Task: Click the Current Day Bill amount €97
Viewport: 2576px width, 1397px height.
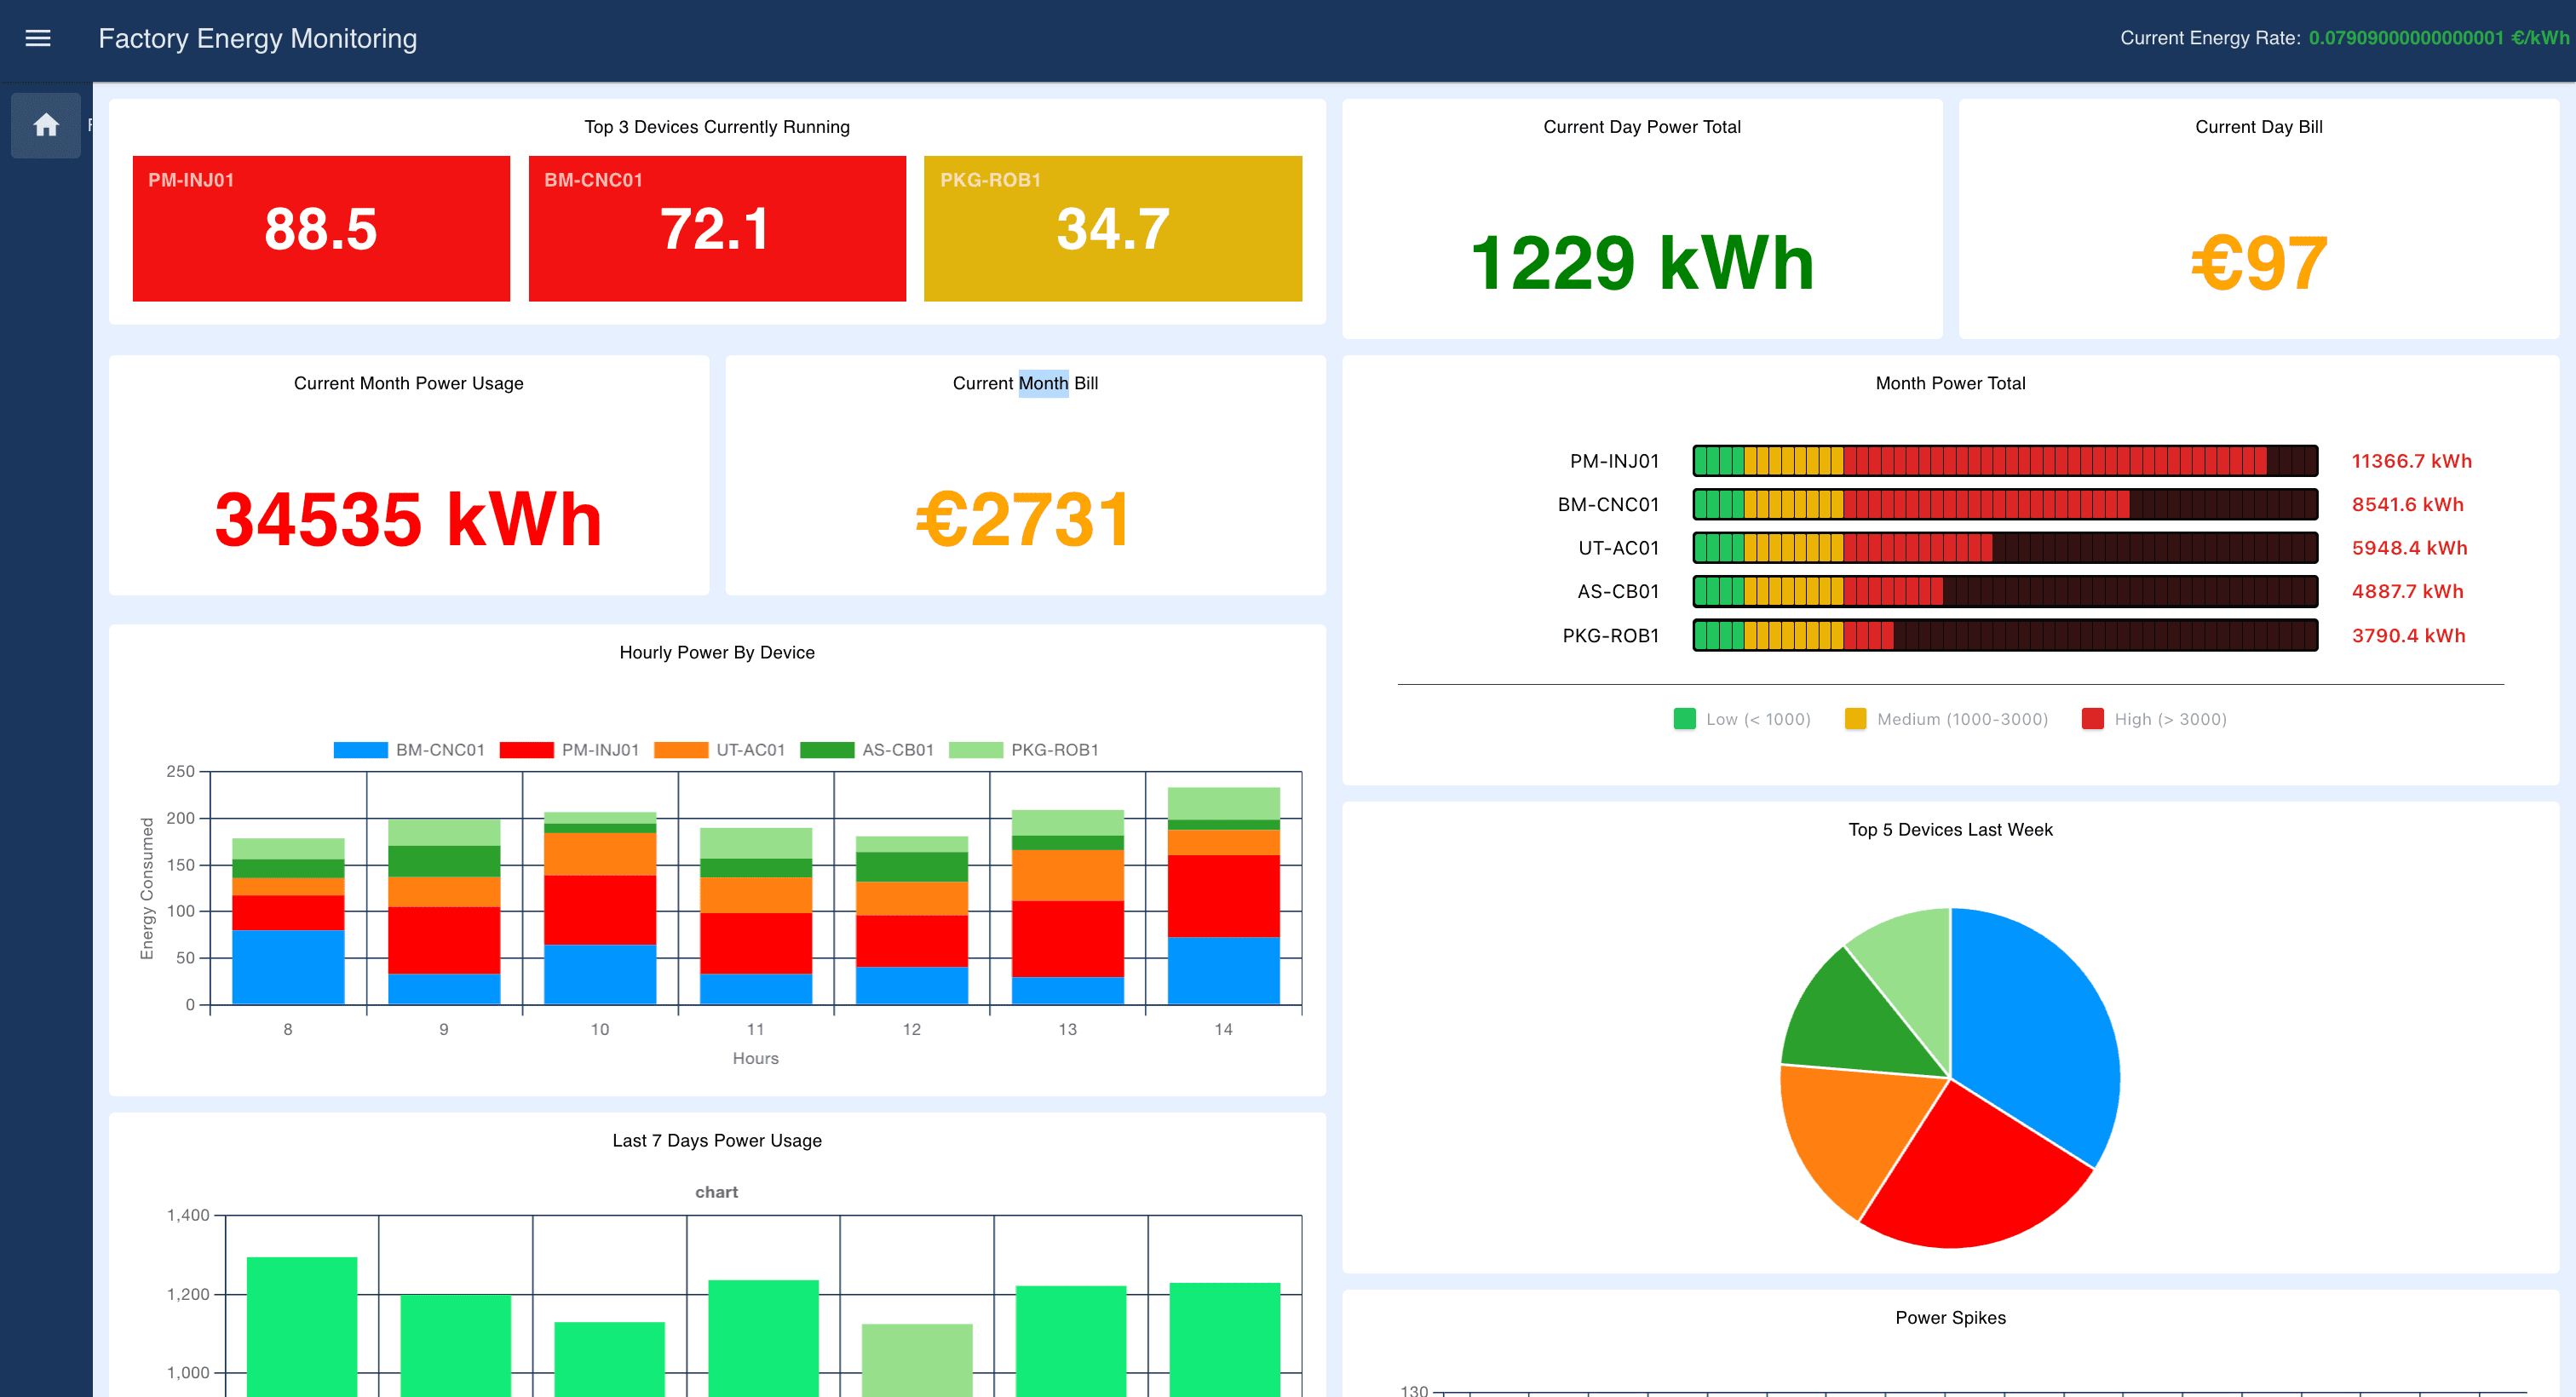Action: click(2258, 263)
